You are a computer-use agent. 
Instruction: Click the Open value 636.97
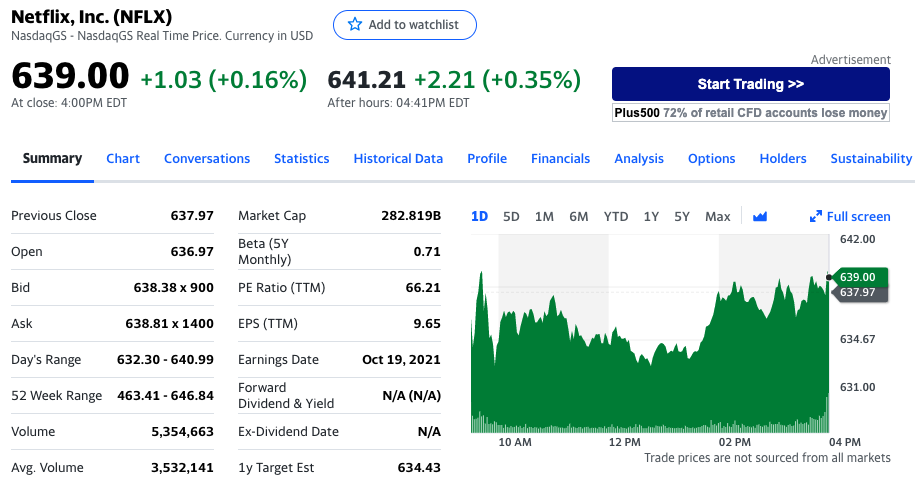[192, 252]
